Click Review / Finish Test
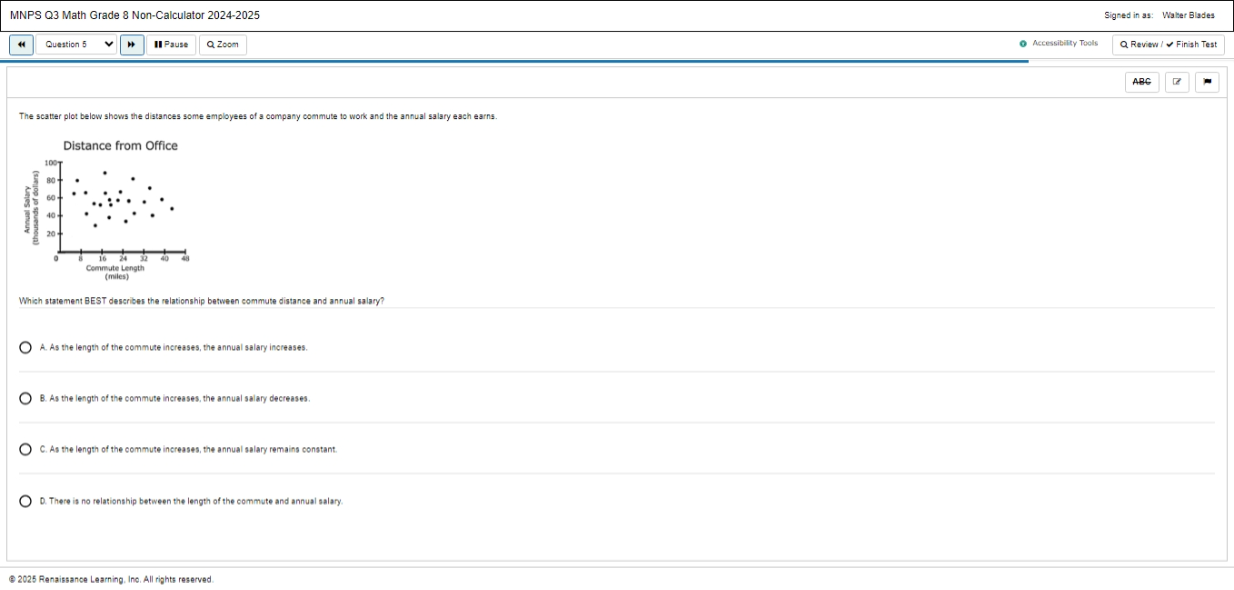The height and width of the screenshot is (590, 1234). click(x=1168, y=45)
